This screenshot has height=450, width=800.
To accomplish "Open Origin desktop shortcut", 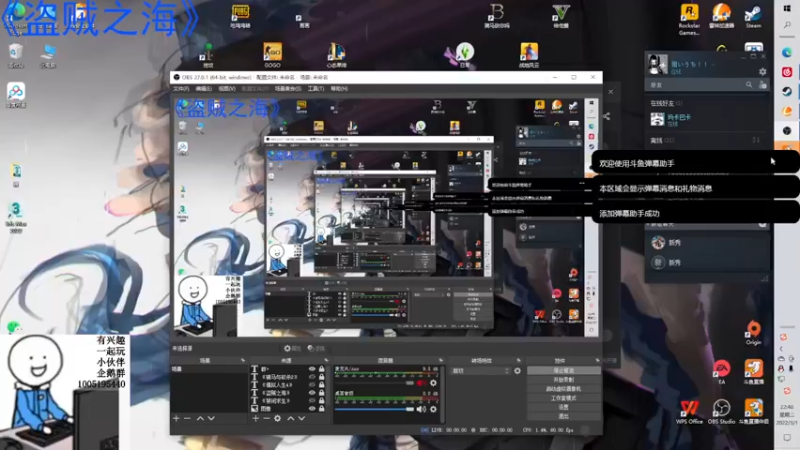I will tap(754, 333).
